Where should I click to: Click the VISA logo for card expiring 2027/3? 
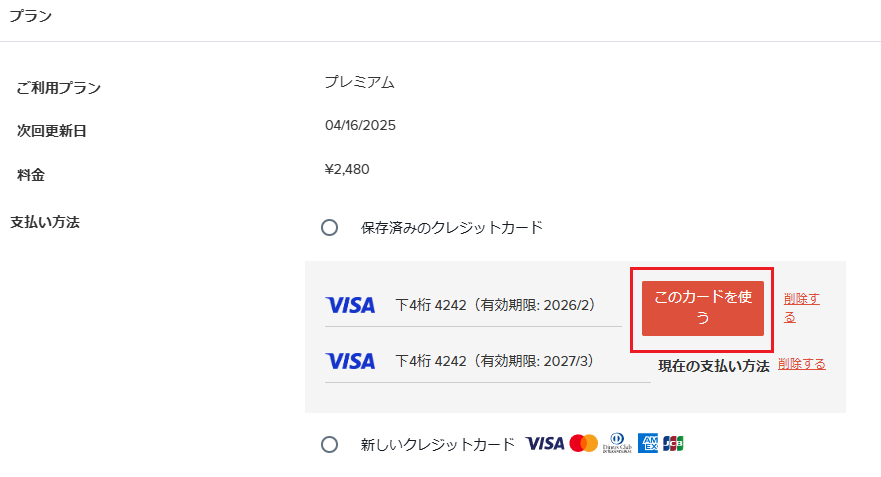(x=350, y=361)
